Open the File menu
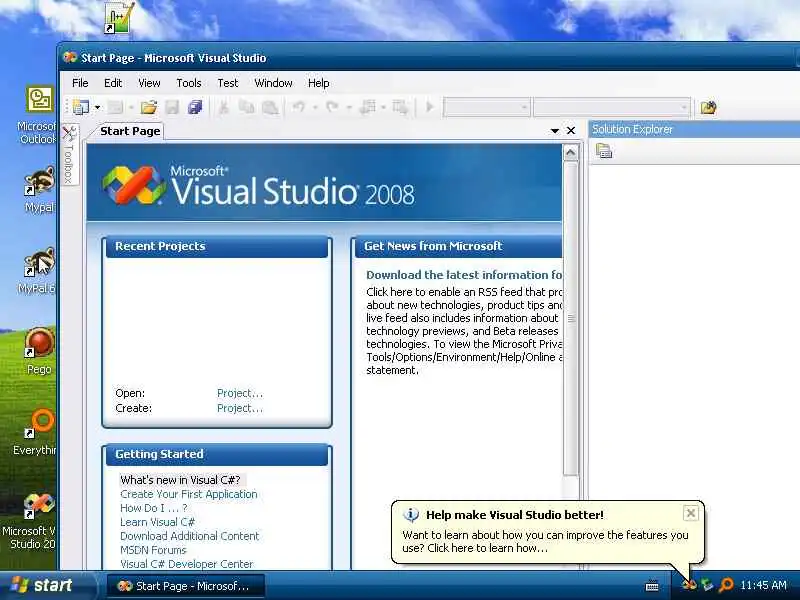Viewport: 800px width, 600px height. pyautogui.click(x=80, y=83)
